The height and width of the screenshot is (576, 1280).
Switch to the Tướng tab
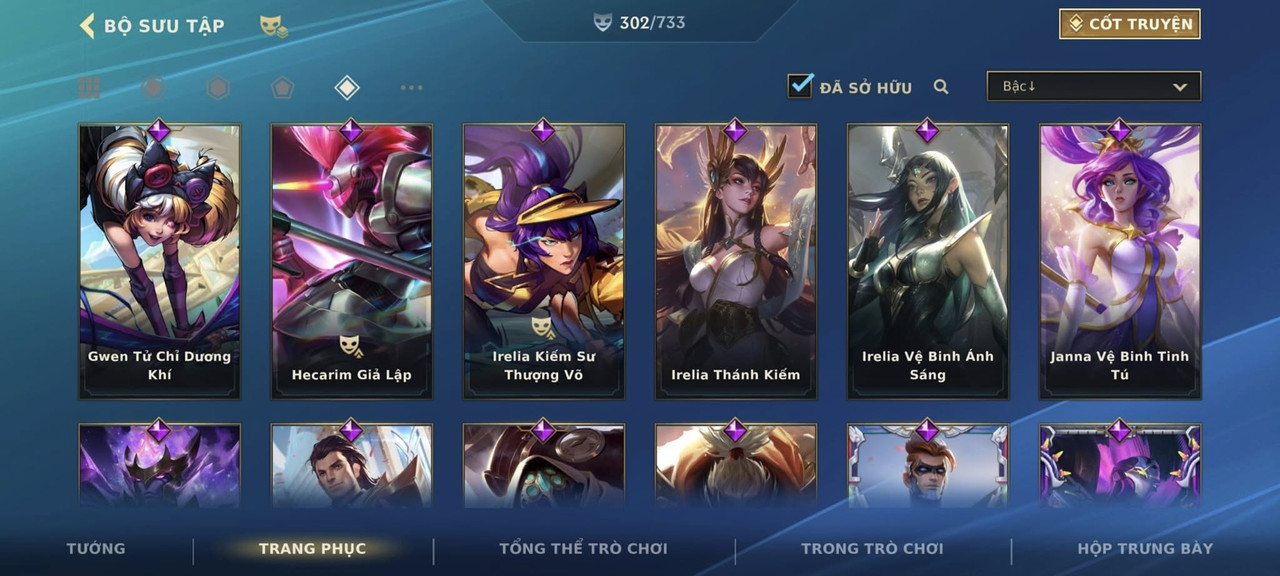point(96,548)
